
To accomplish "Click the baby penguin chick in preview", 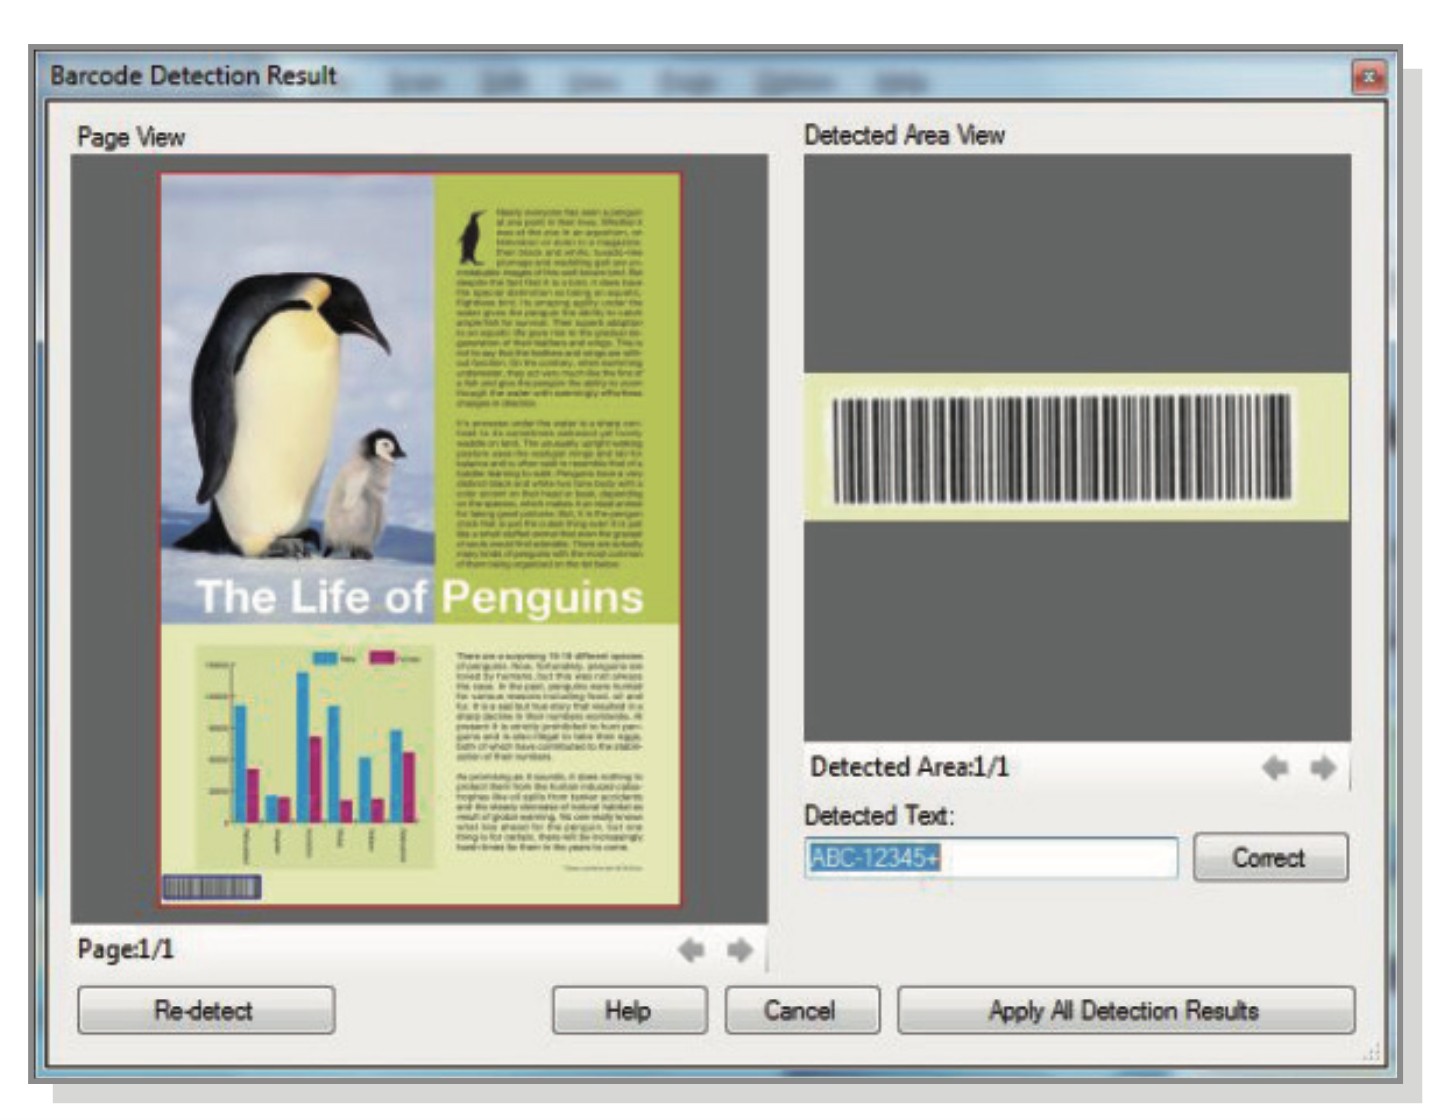I will pyautogui.click(x=366, y=490).
